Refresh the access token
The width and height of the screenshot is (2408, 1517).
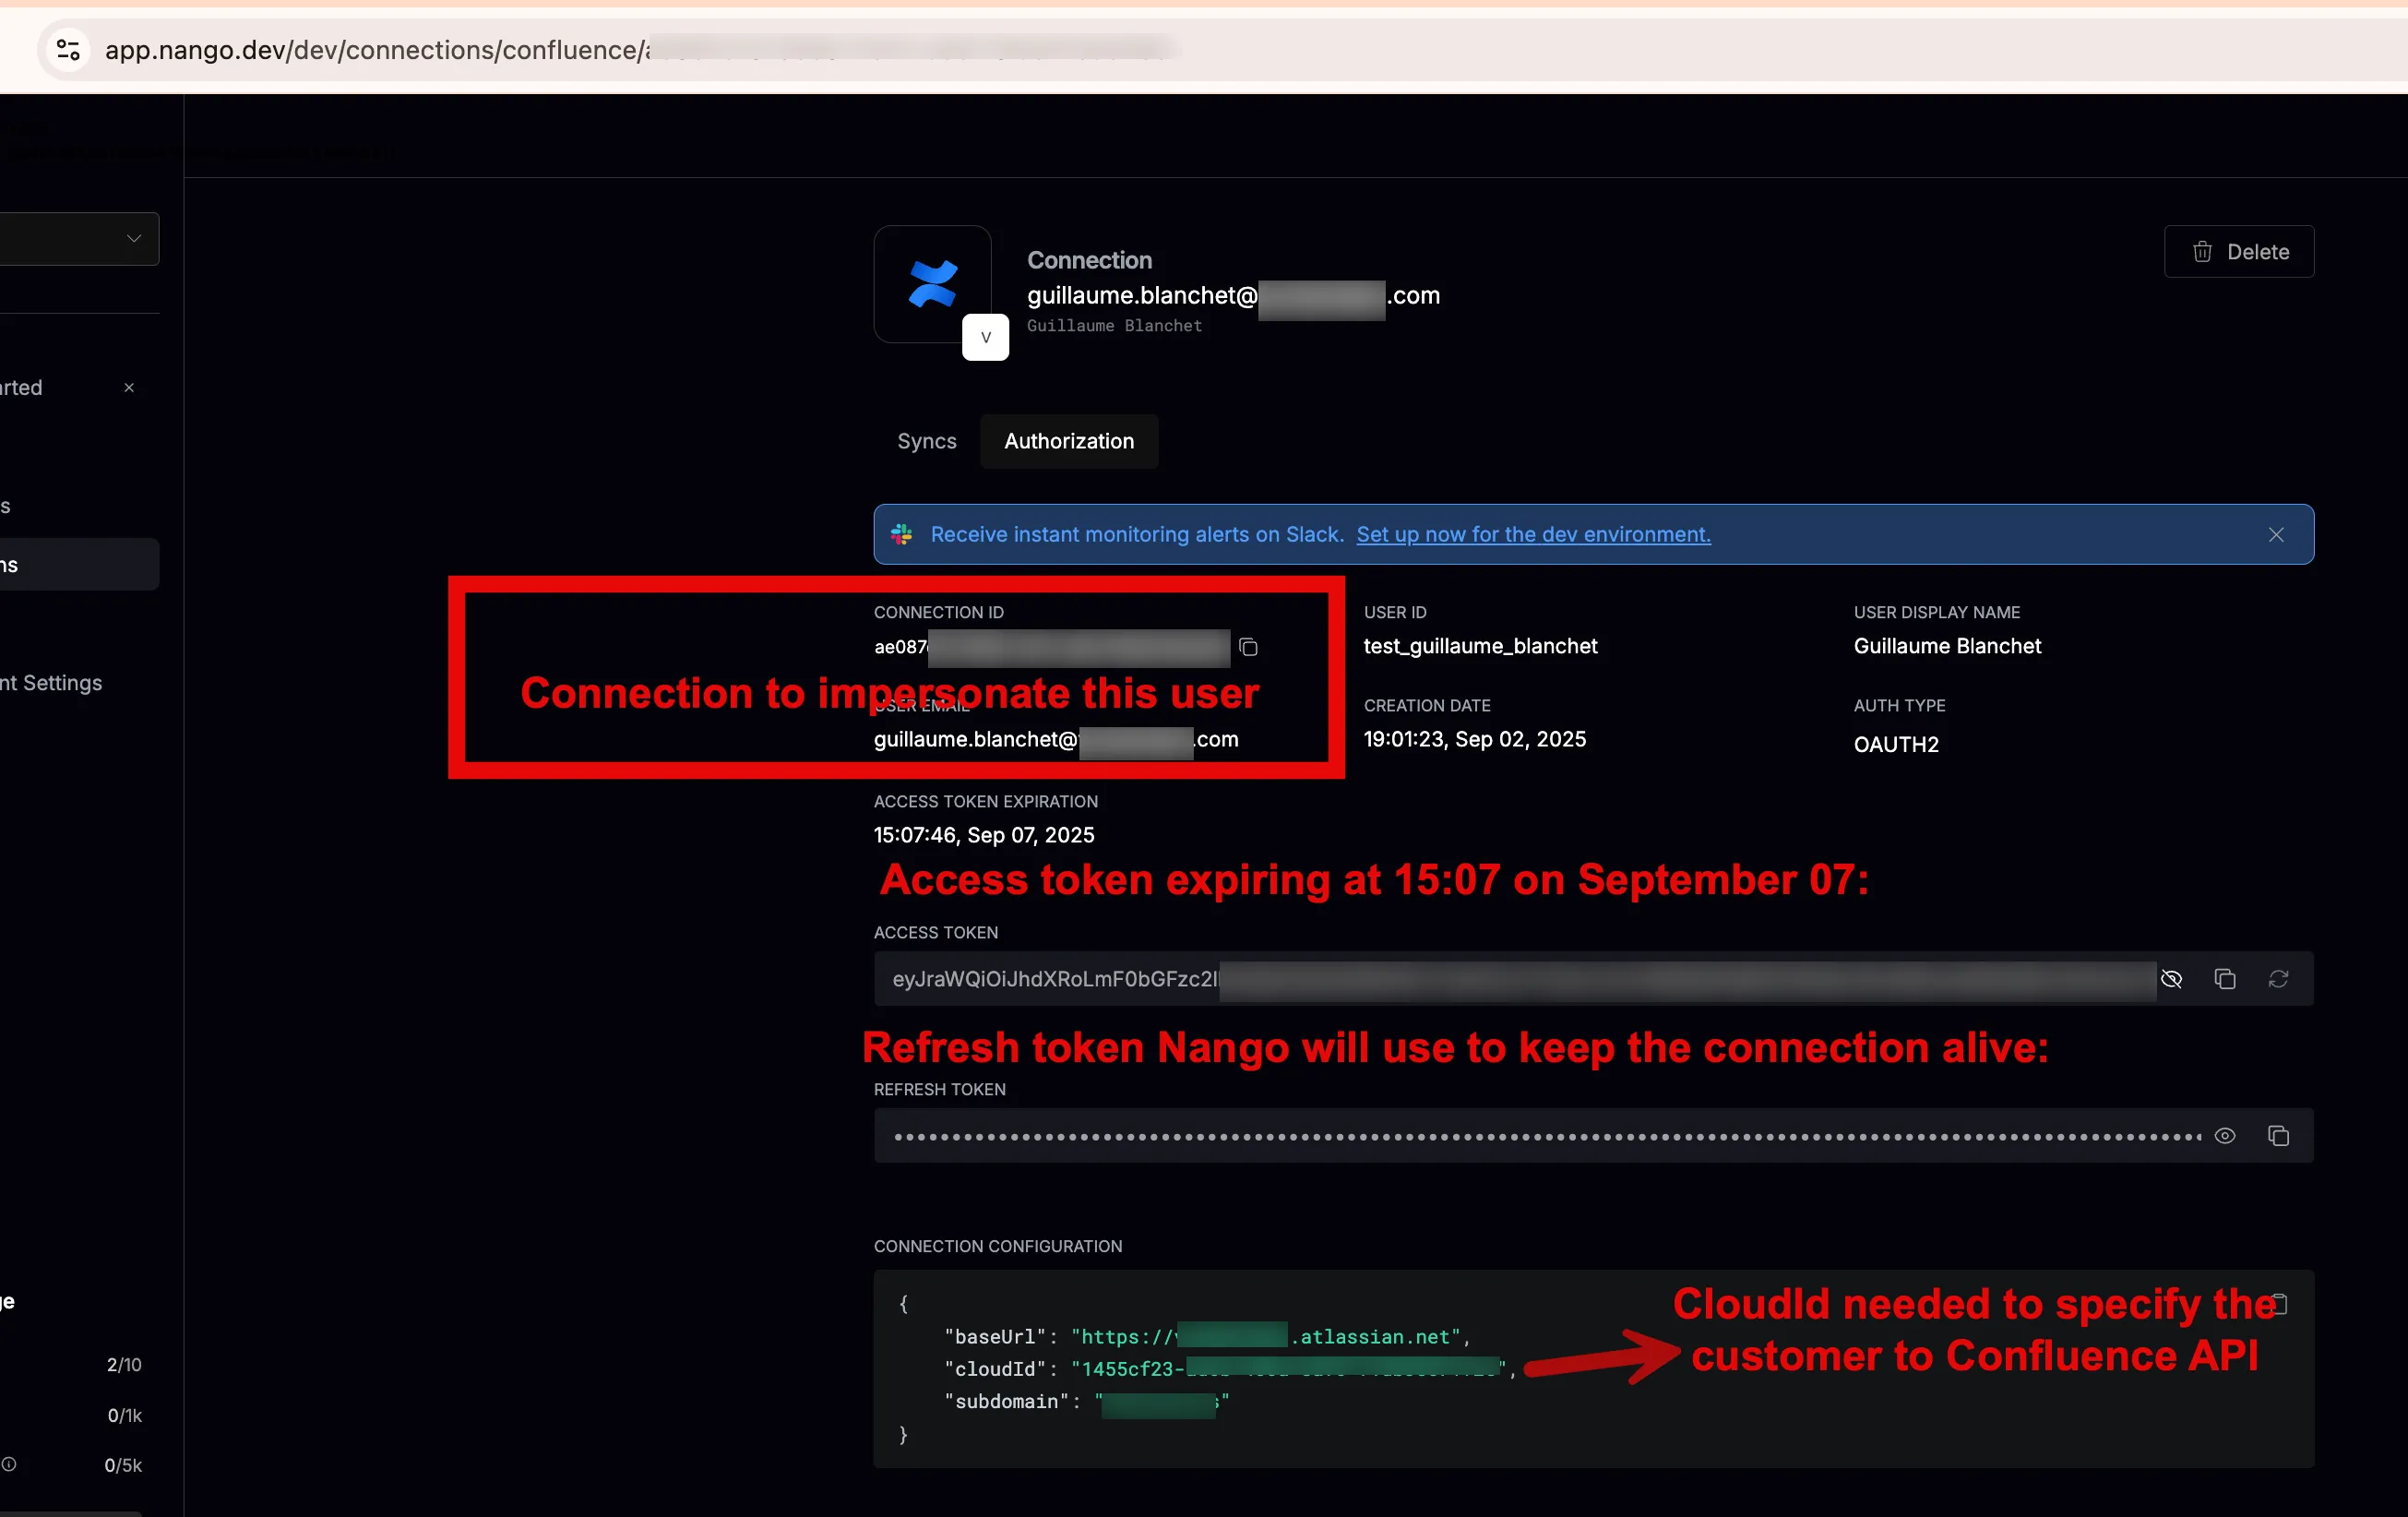click(x=2278, y=979)
